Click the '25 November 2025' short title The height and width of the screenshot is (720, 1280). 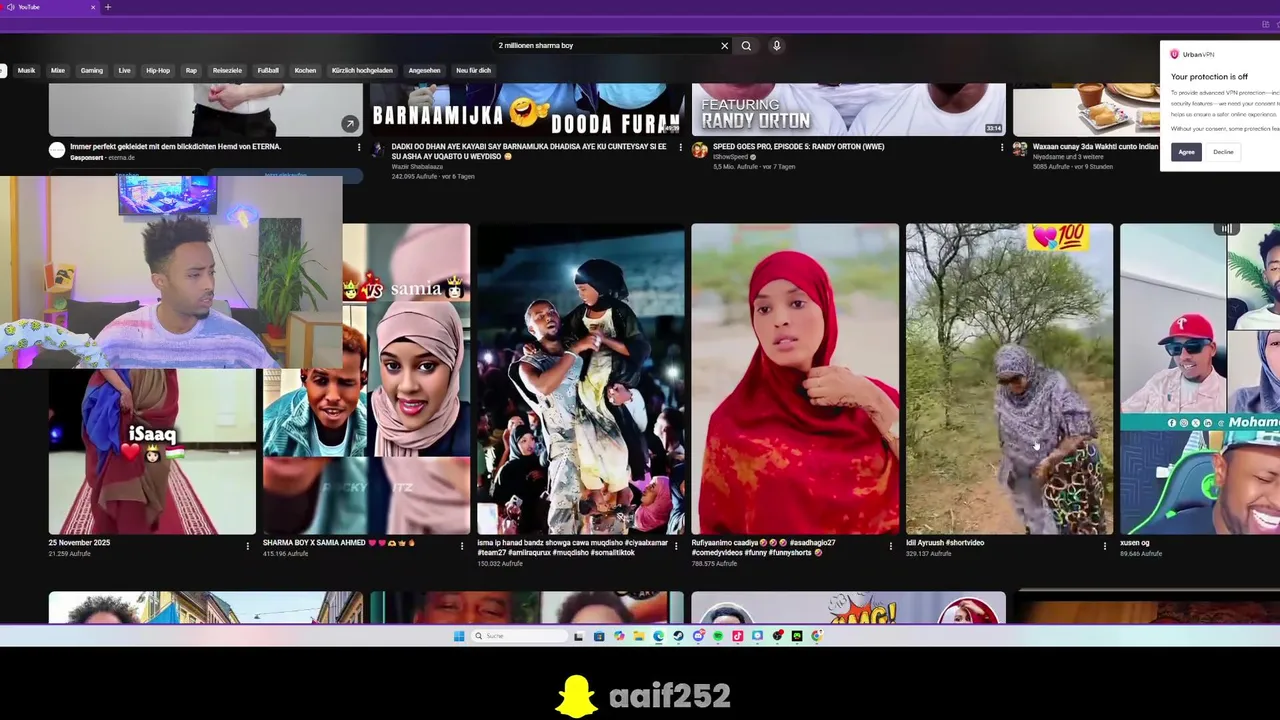point(79,543)
